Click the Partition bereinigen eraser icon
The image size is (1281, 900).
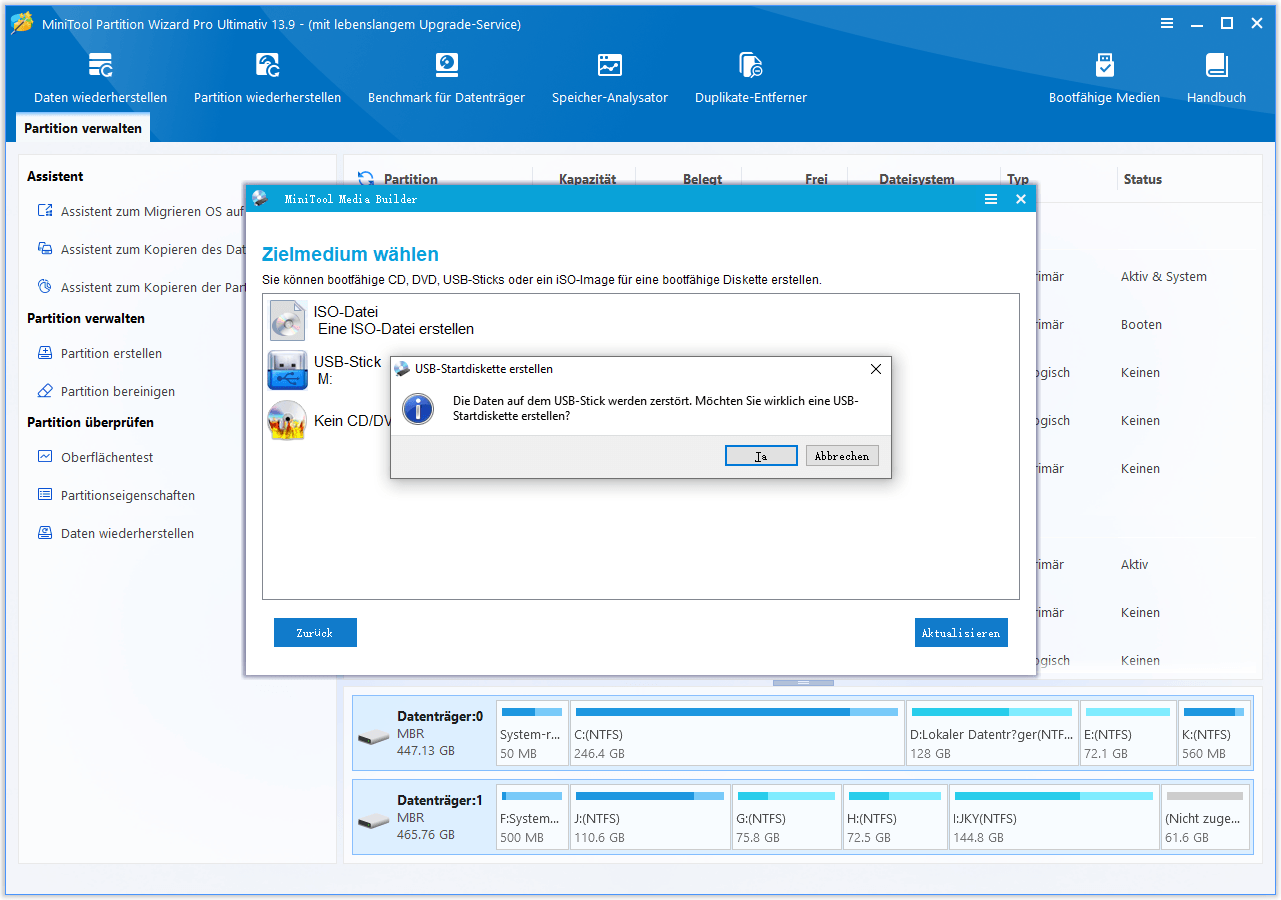click(44, 391)
